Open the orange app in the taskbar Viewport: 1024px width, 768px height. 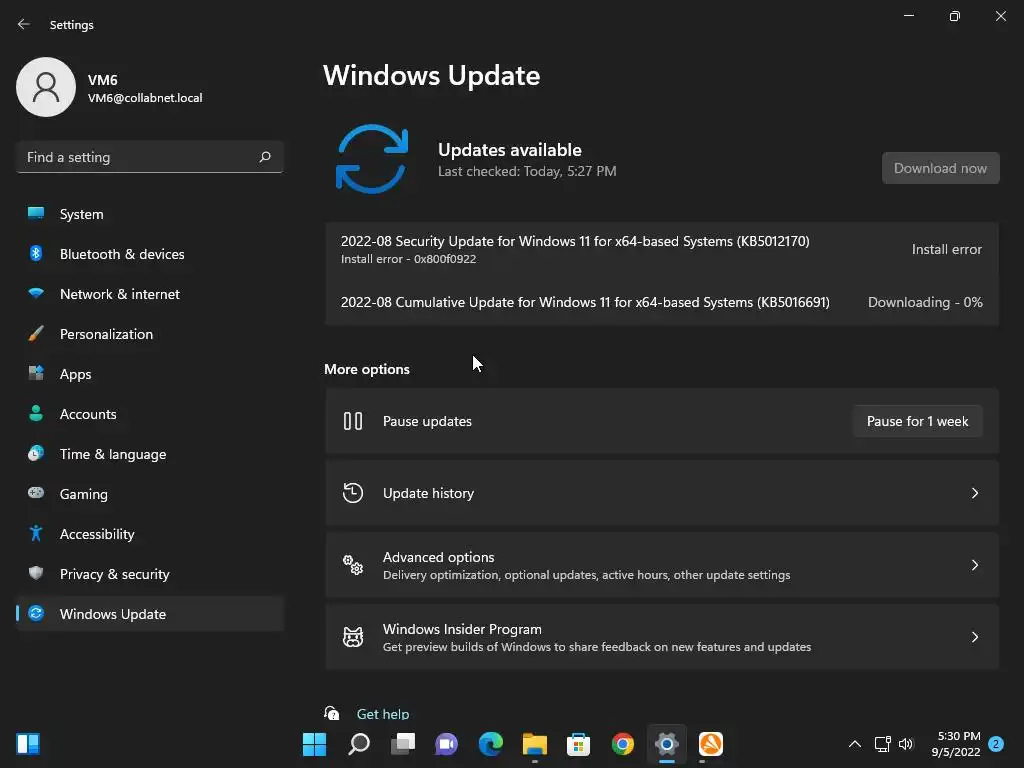coord(711,744)
